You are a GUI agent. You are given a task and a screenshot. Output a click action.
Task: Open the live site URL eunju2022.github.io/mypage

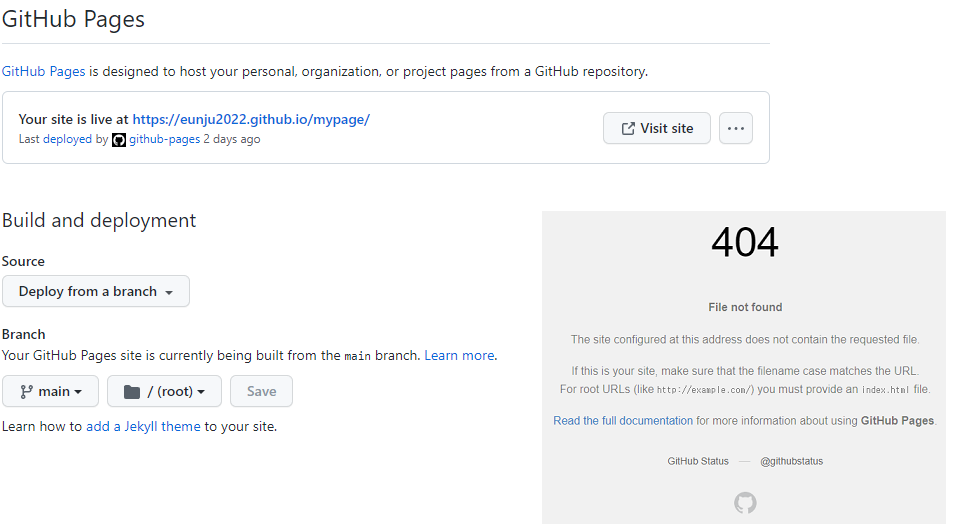tap(251, 119)
